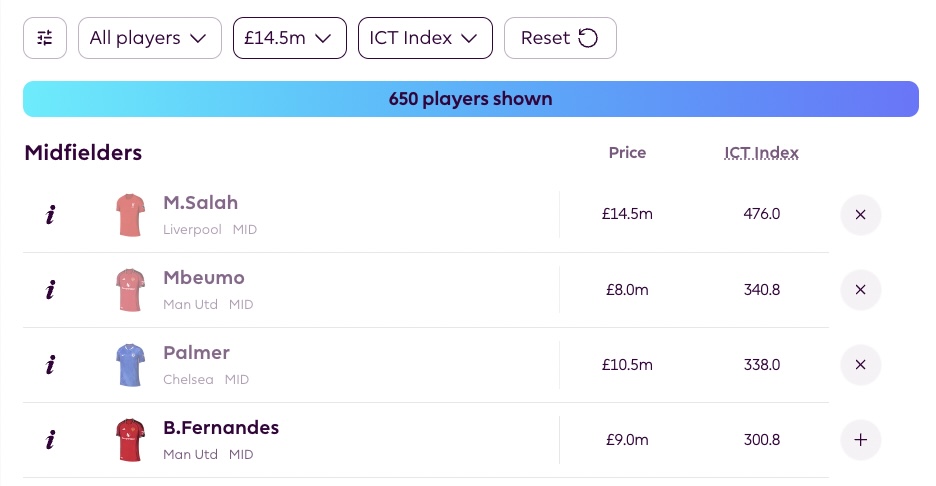This screenshot has height=486, width=936.
Task: Reset all player filters
Action: click(560, 38)
